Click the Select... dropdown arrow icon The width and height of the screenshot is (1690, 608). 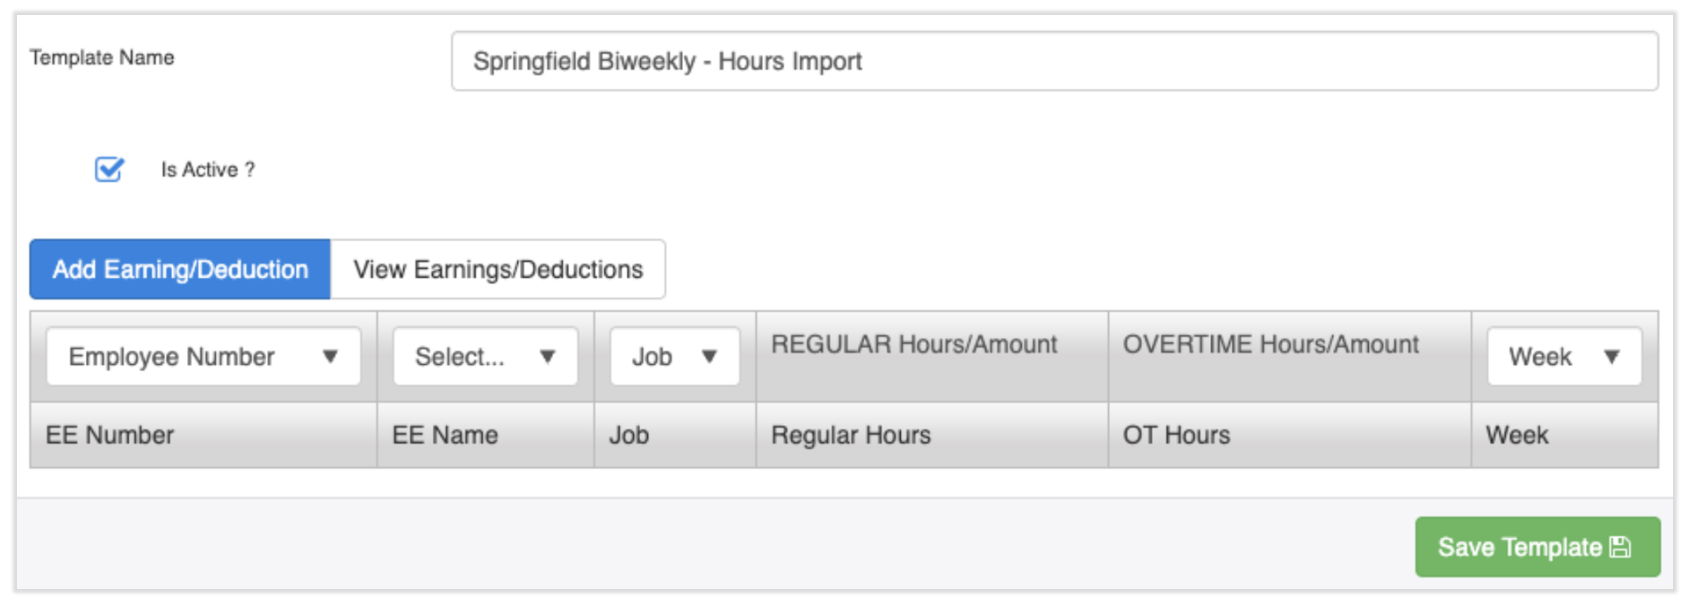[547, 356]
